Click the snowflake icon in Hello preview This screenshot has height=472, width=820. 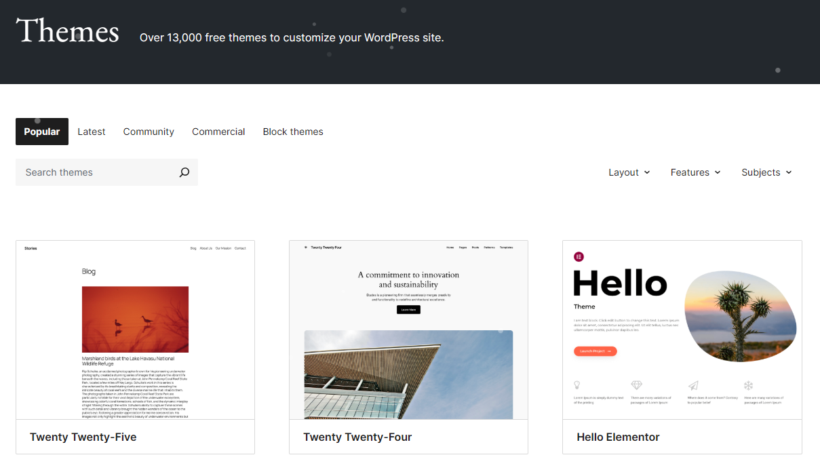tap(748, 385)
